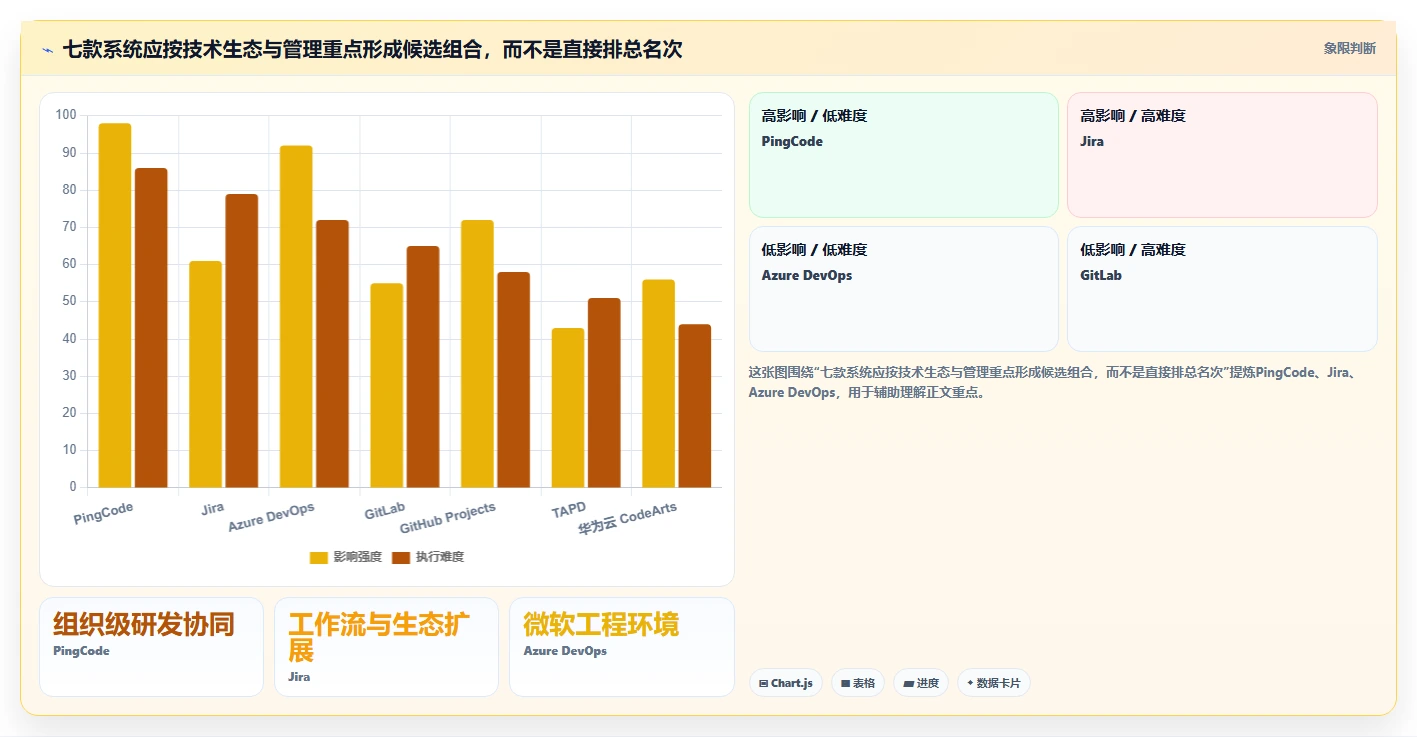1417x737 pixels.
Task: Click the 象限判断 label in header
Action: [x=1349, y=48]
